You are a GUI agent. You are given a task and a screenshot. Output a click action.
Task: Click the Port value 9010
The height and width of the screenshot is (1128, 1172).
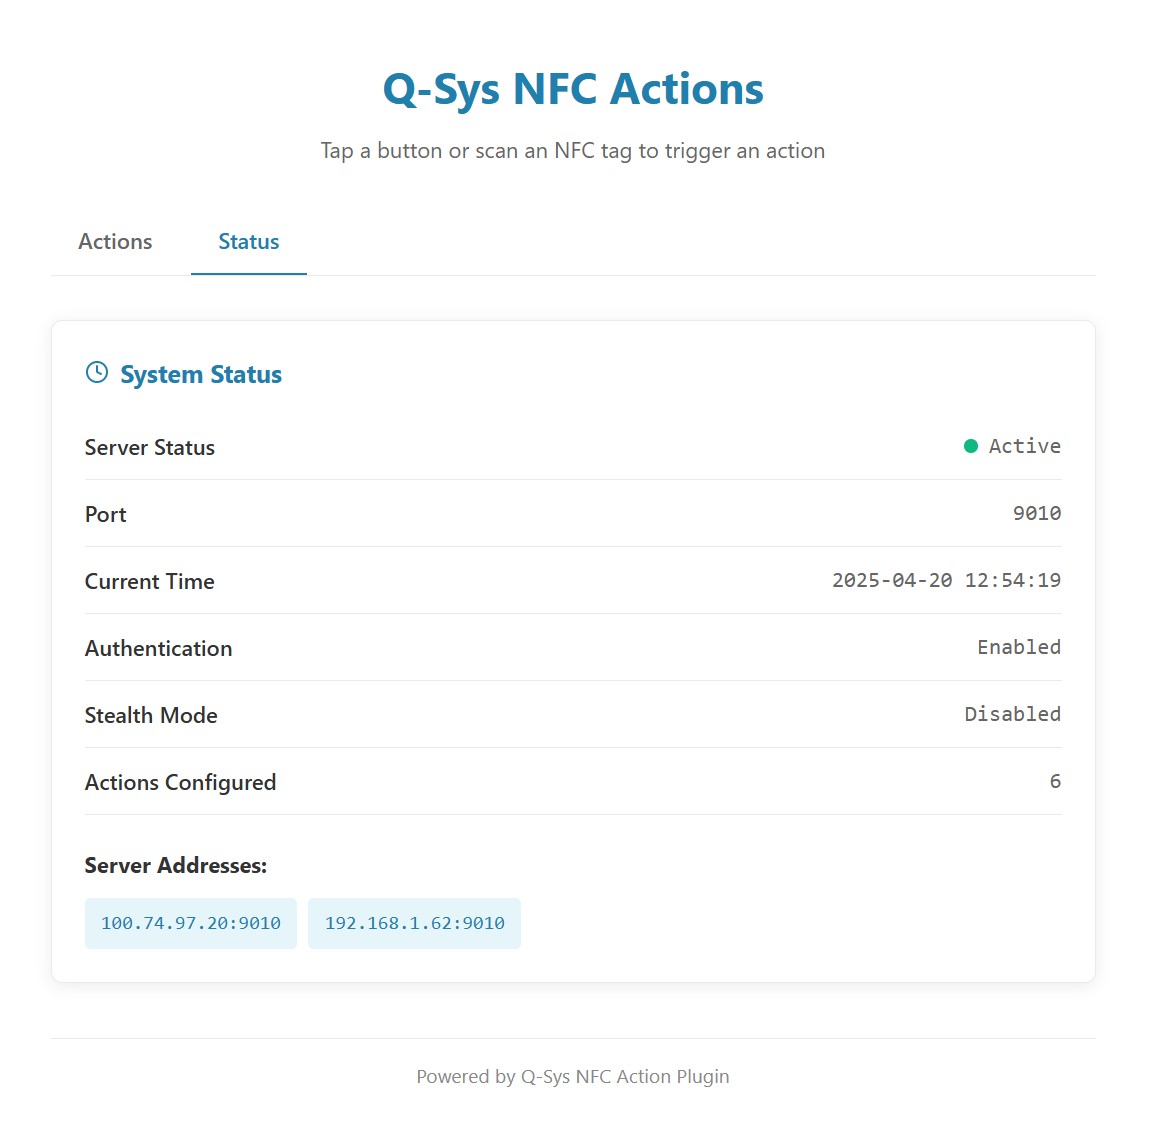pyautogui.click(x=1036, y=513)
